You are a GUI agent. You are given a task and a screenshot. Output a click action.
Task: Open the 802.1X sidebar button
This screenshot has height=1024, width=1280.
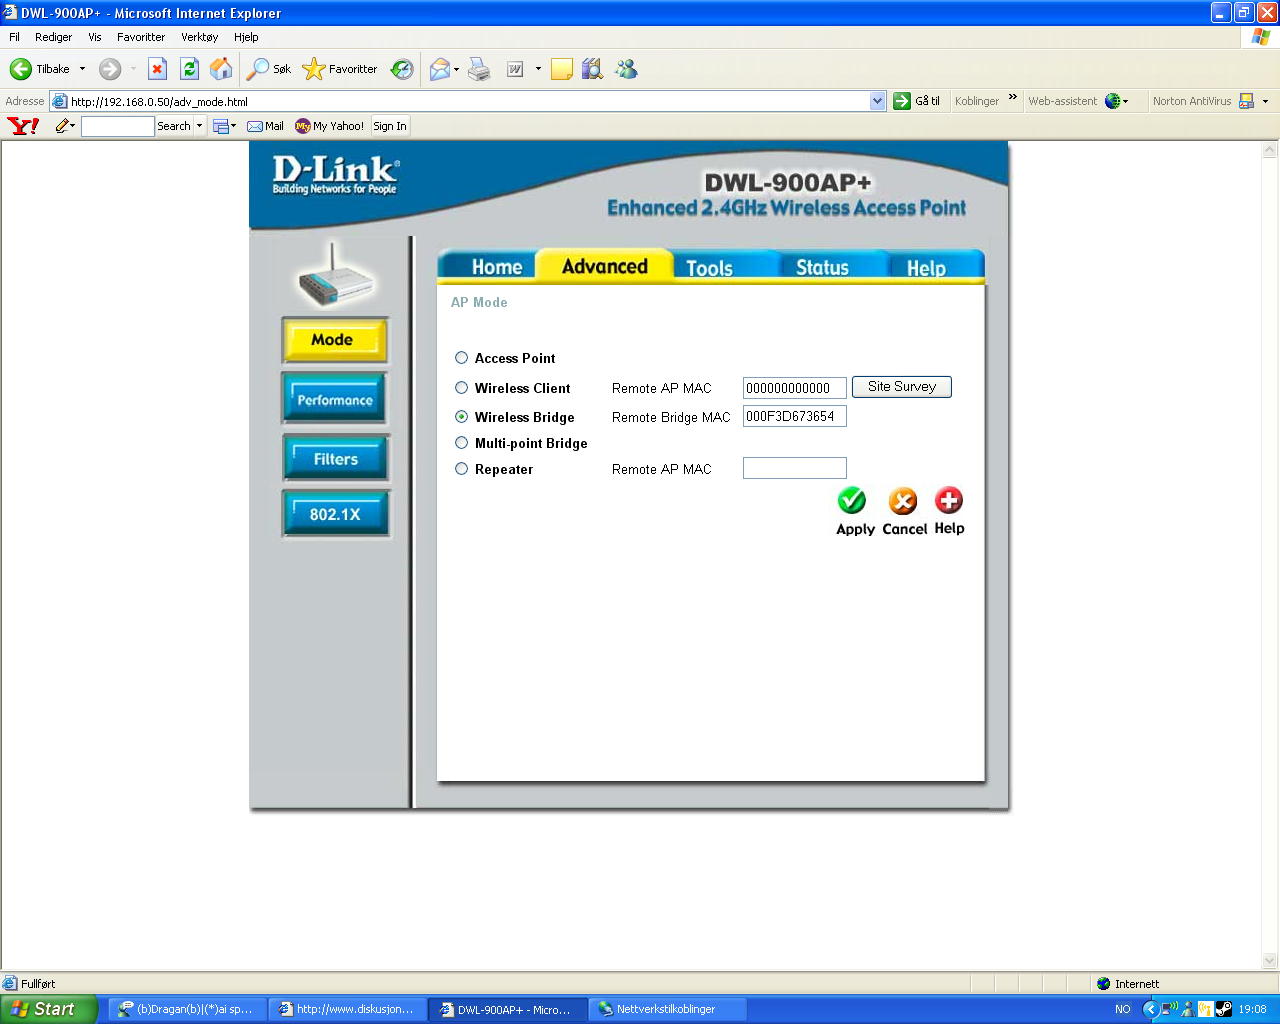pos(335,514)
